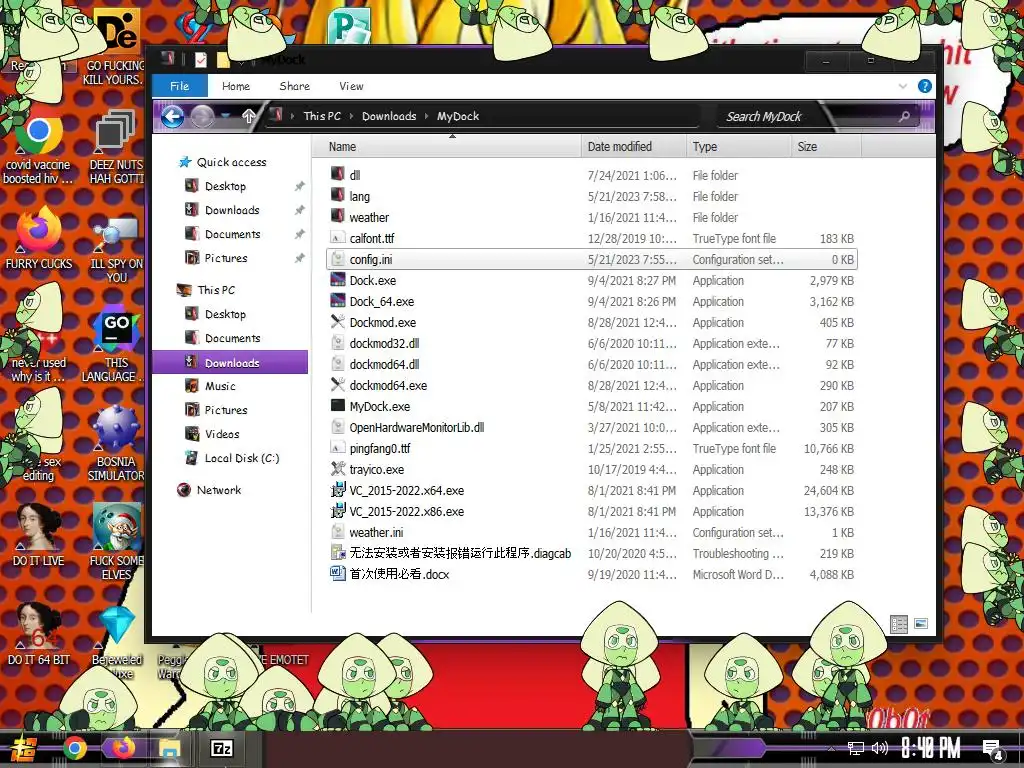Switch to large icons view button

pyautogui.click(x=921, y=624)
